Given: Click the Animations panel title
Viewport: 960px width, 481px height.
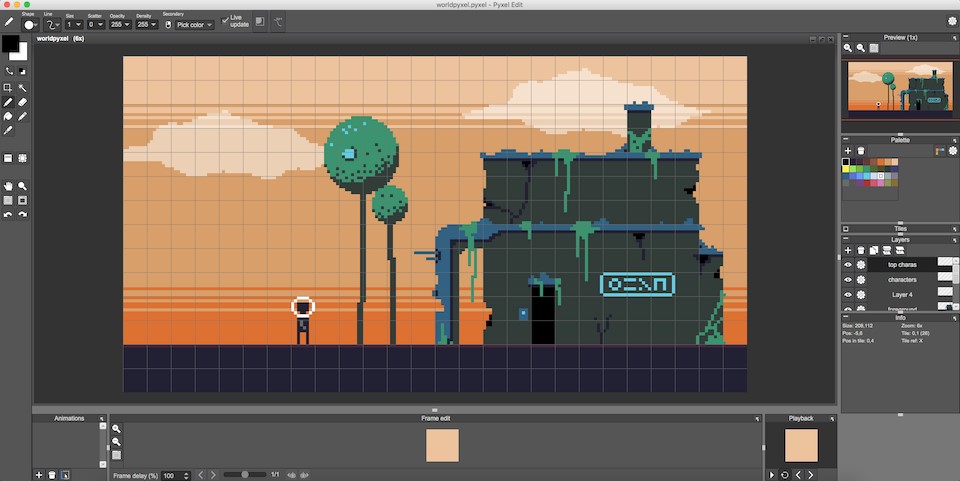Looking at the screenshot, I should coord(69,419).
